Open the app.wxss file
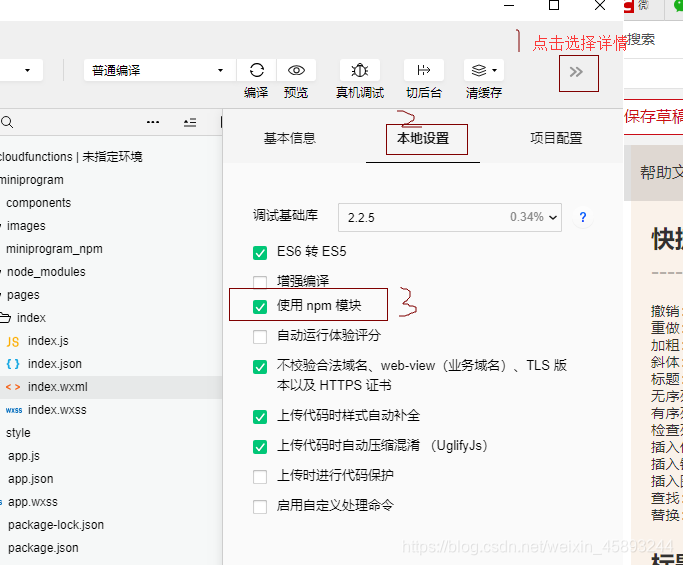The width and height of the screenshot is (683, 565). tap(33, 502)
